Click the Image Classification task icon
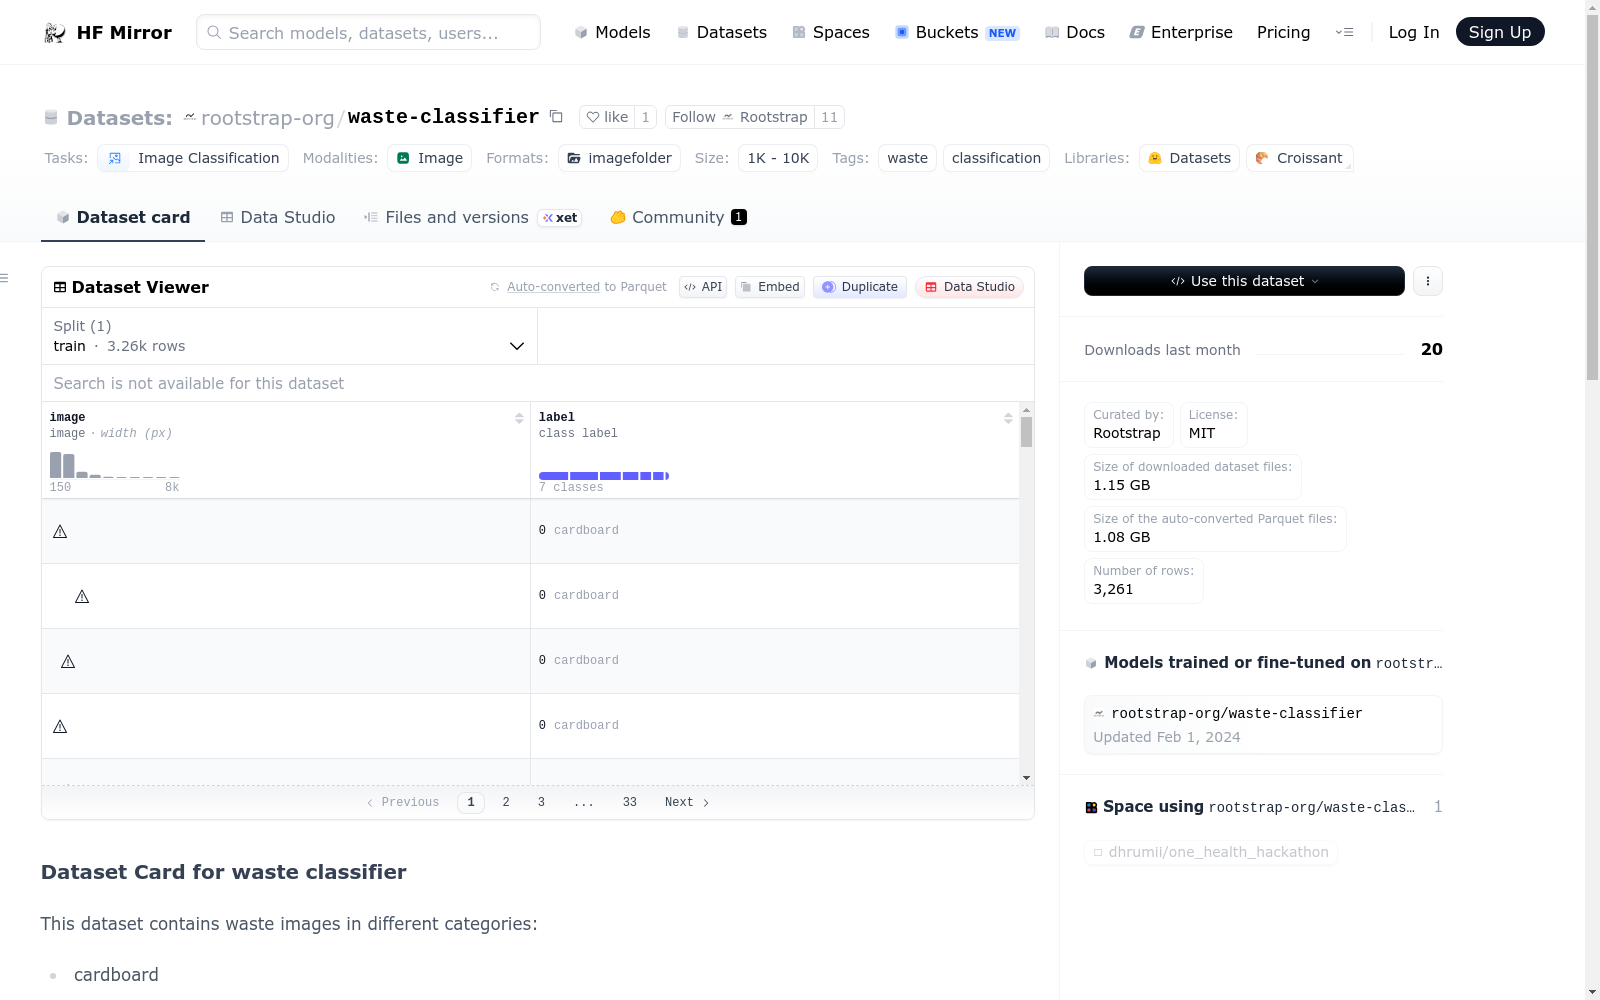 point(114,158)
